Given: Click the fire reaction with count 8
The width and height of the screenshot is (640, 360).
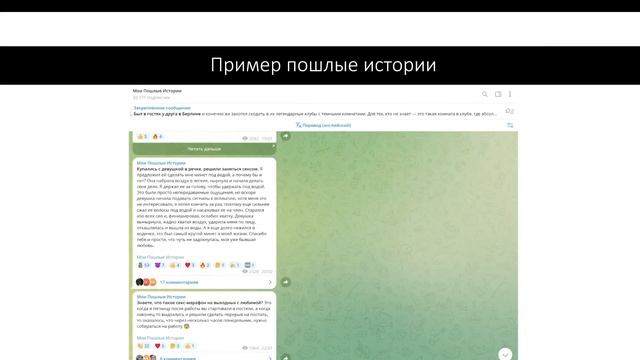Looking at the screenshot, I should click(x=157, y=136).
